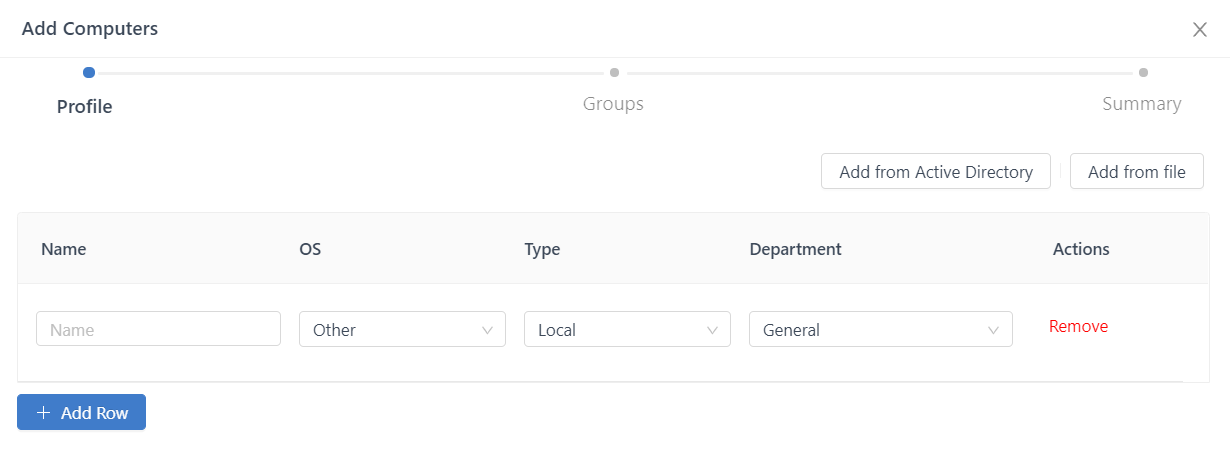Click the Add from file button
1230x452 pixels.
tap(1136, 171)
